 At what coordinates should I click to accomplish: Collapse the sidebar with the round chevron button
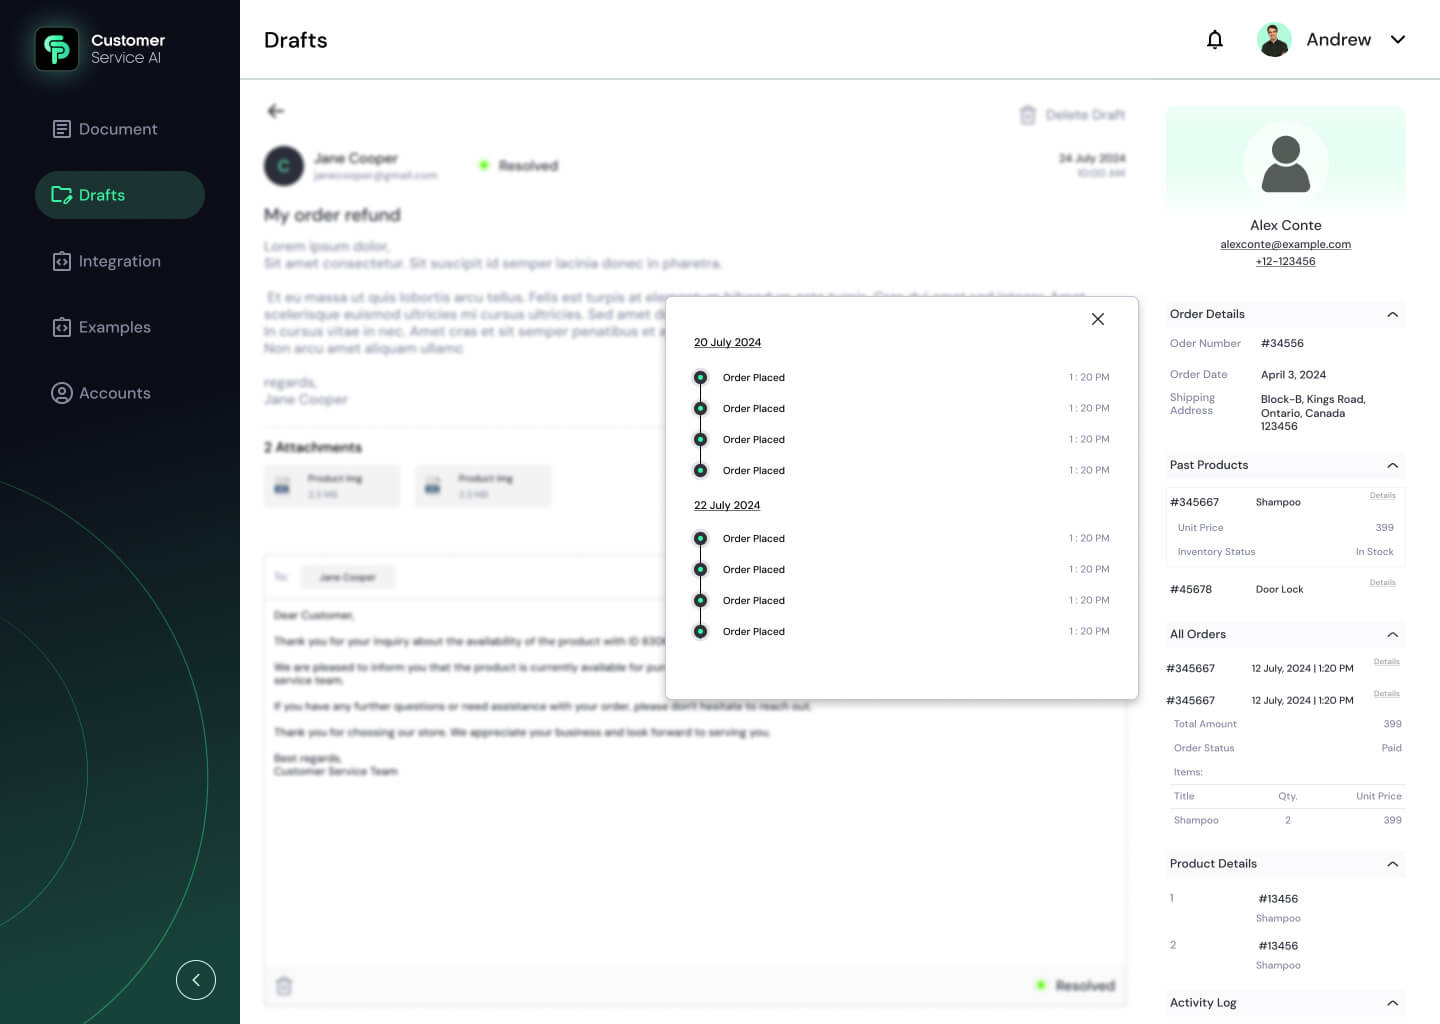[196, 980]
